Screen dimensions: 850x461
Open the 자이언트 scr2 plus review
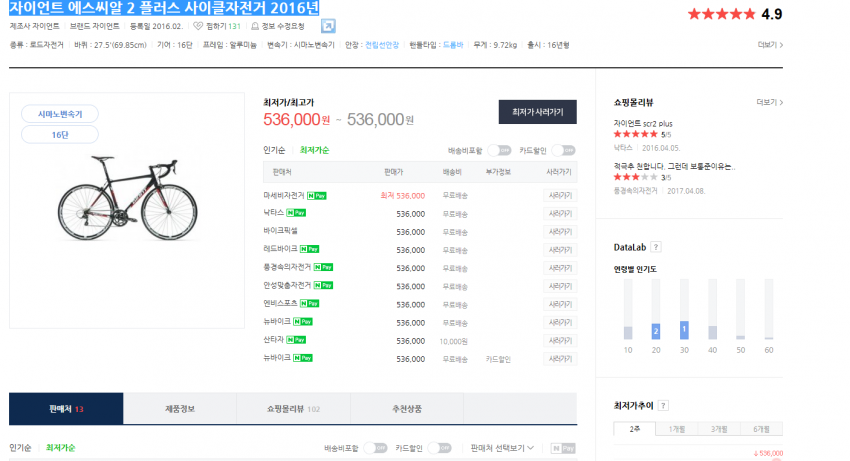point(643,124)
